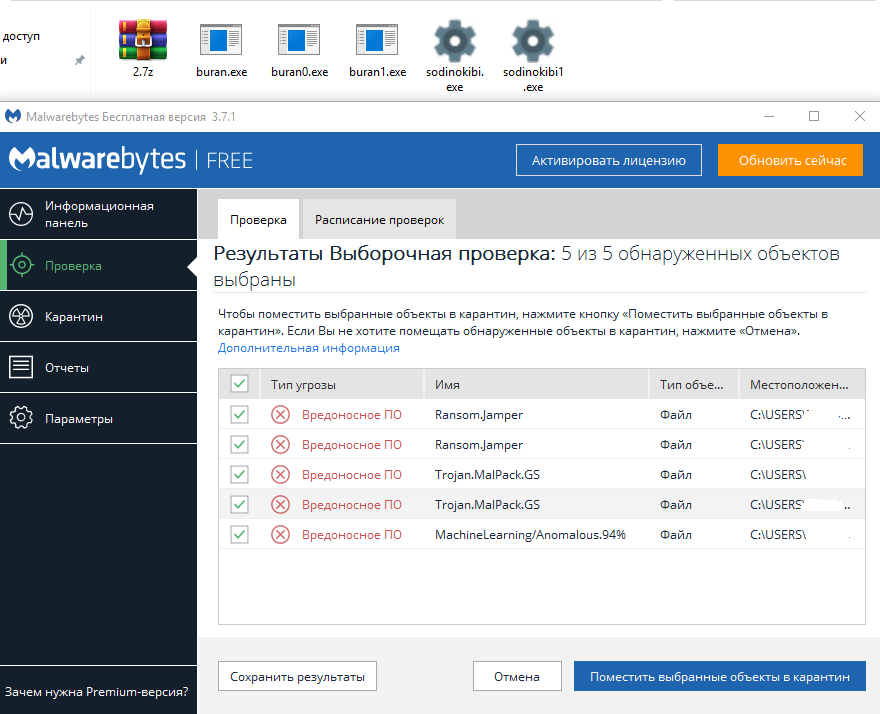880x714 pixels.
Task: Uncheck the second Trojan.MalPack.GS checkbox
Action: point(240,504)
